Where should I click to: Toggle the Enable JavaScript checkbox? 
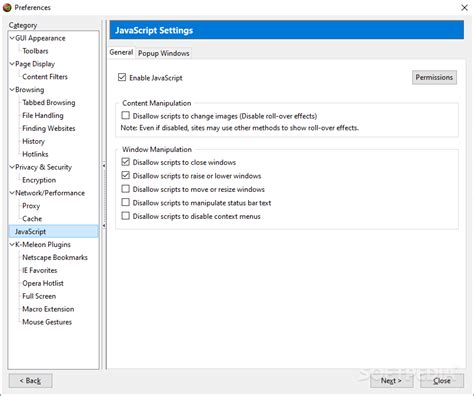(122, 77)
